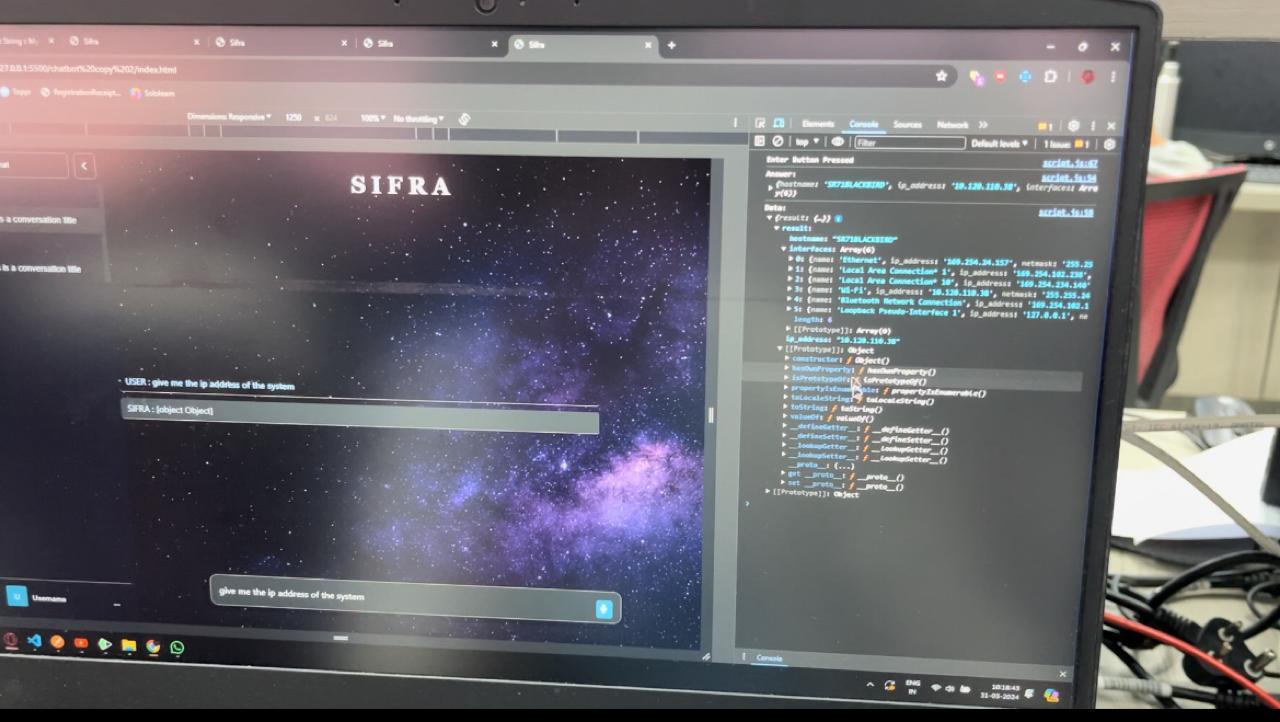
Task: Click the browser address bar URL
Action: point(88,69)
